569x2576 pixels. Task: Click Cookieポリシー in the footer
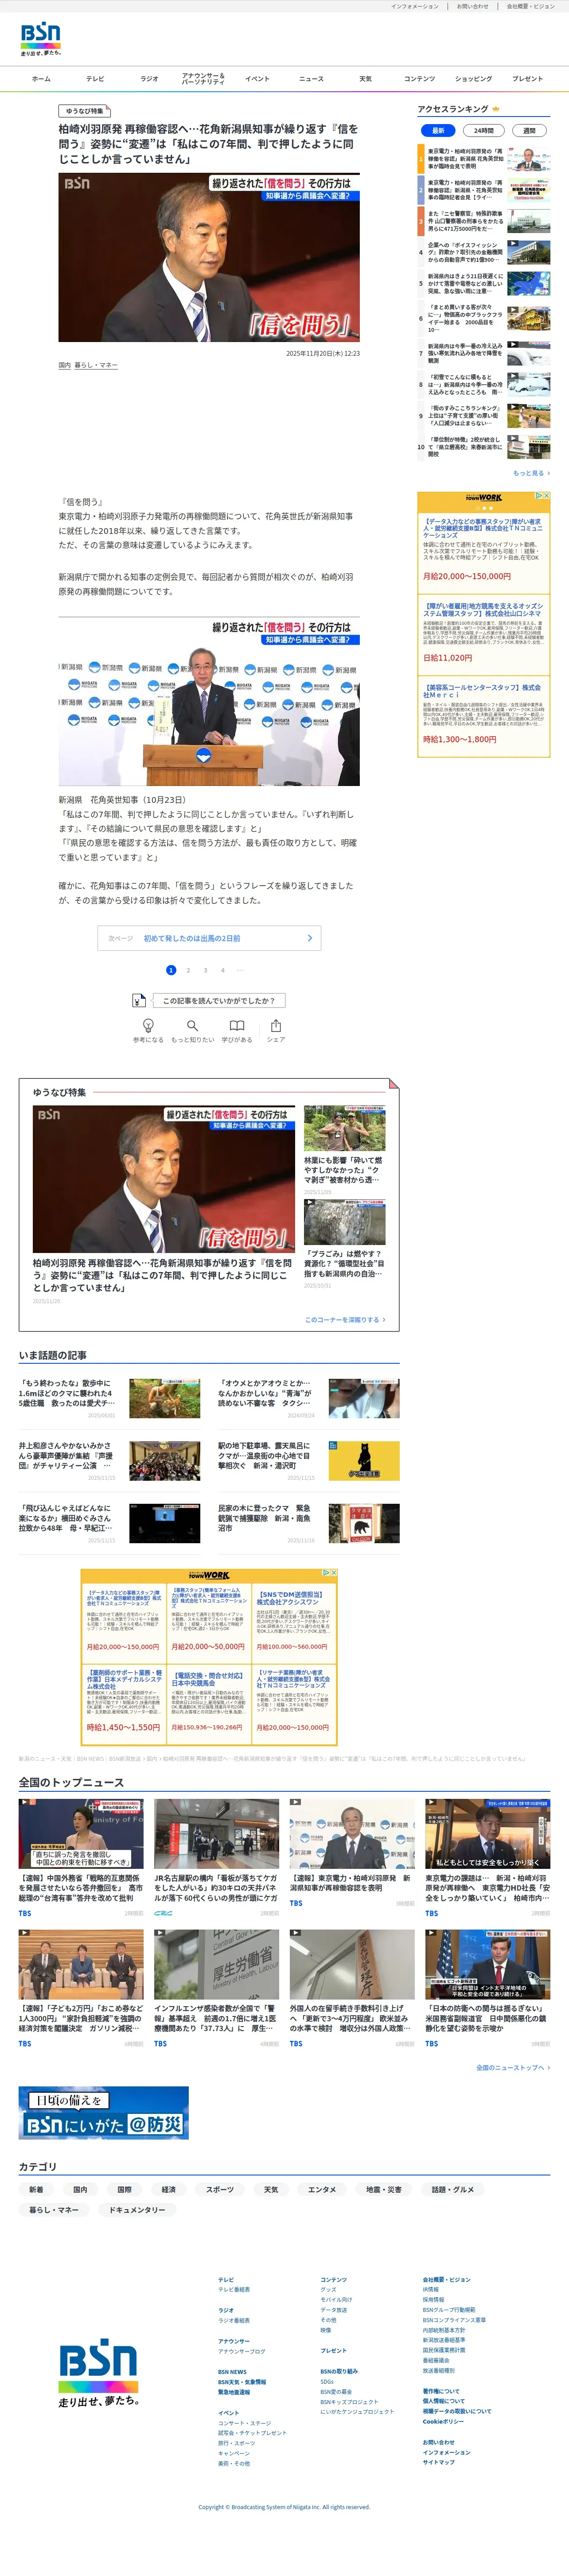[443, 2422]
